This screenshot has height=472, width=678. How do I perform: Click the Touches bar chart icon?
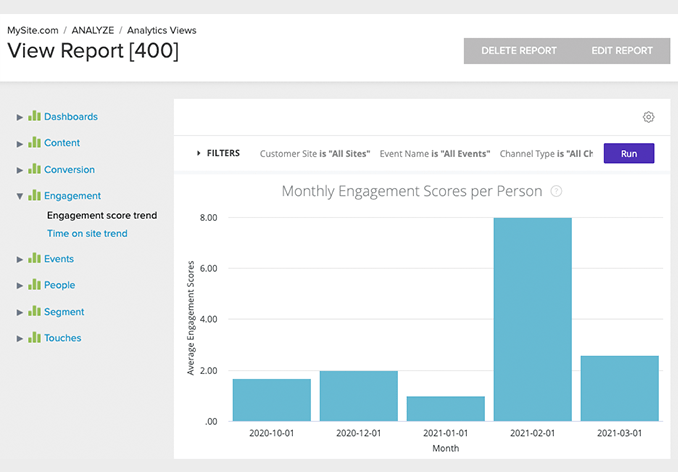[x=35, y=338]
